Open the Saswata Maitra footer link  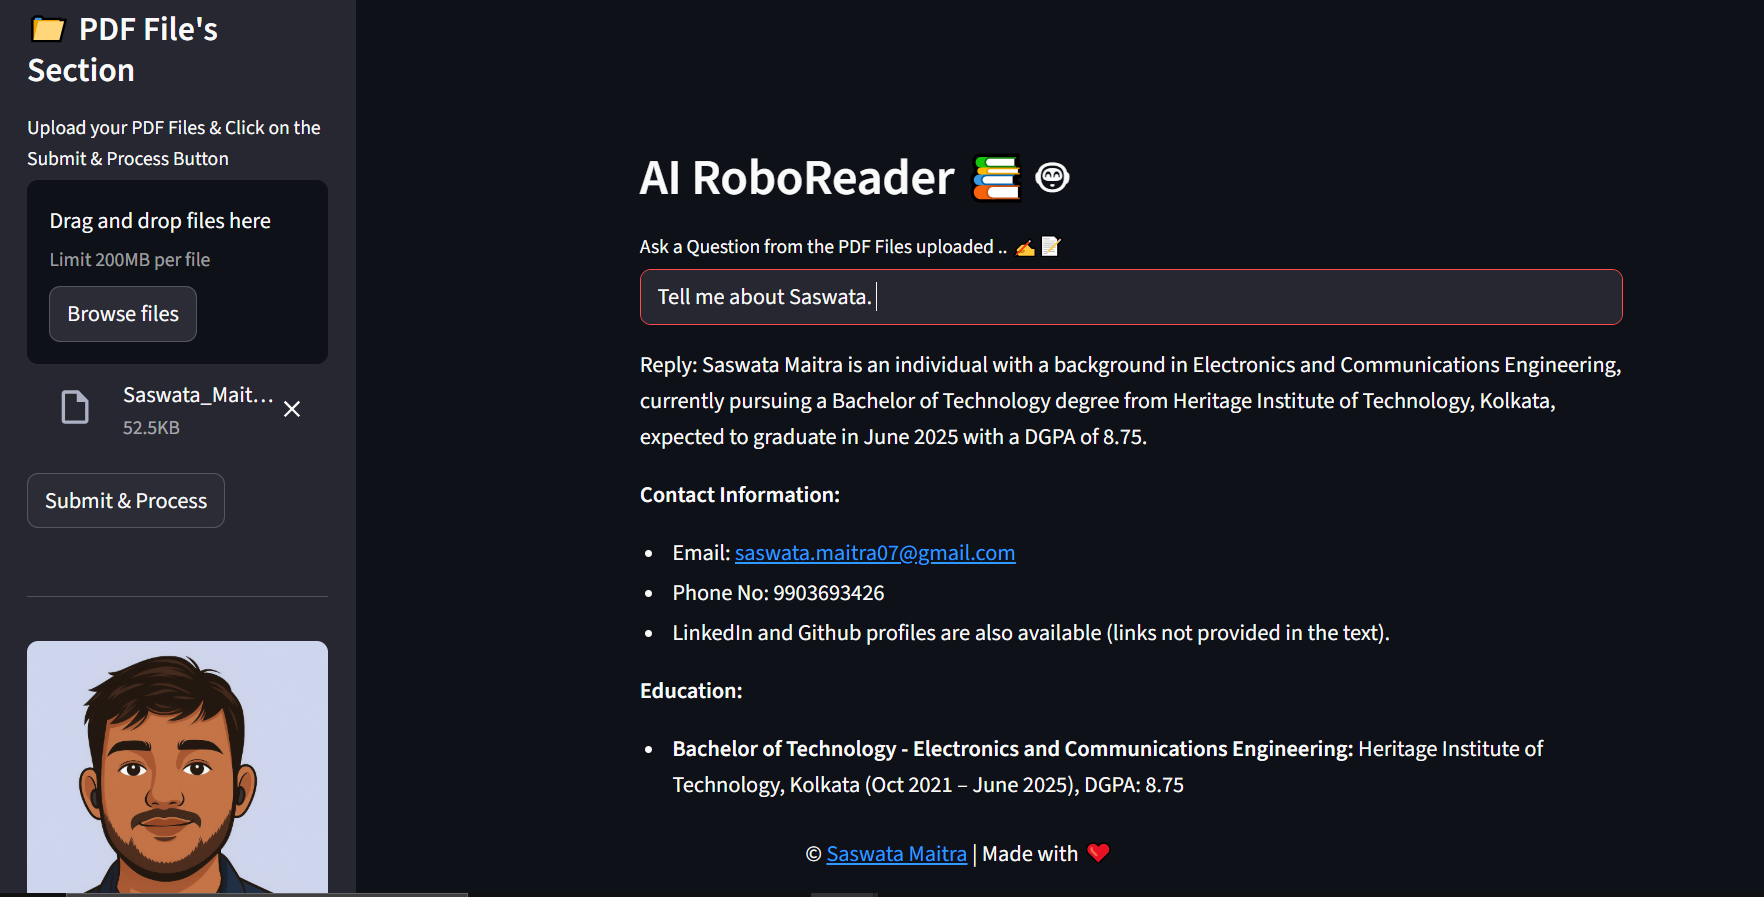pyautogui.click(x=897, y=854)
